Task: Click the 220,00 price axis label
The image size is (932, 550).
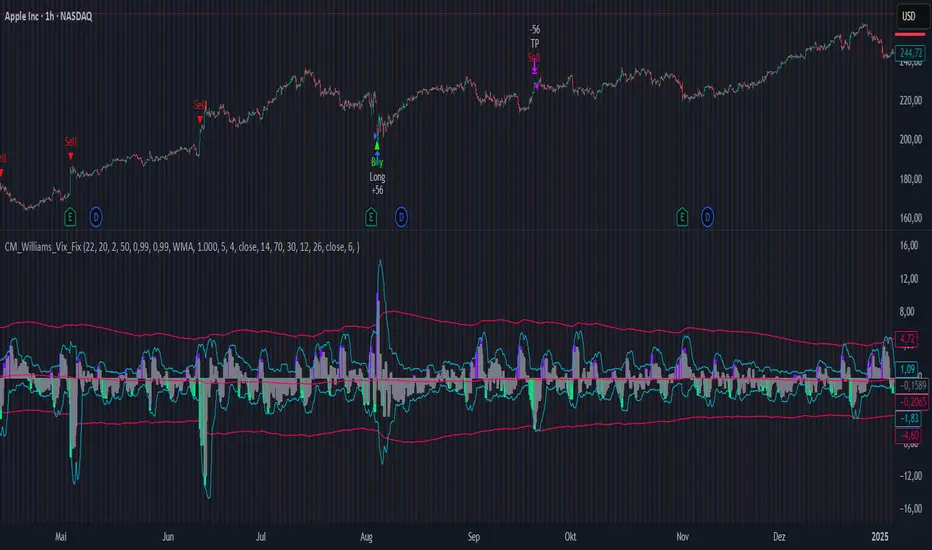Action: pyautogui.click(x=911, y=100)
